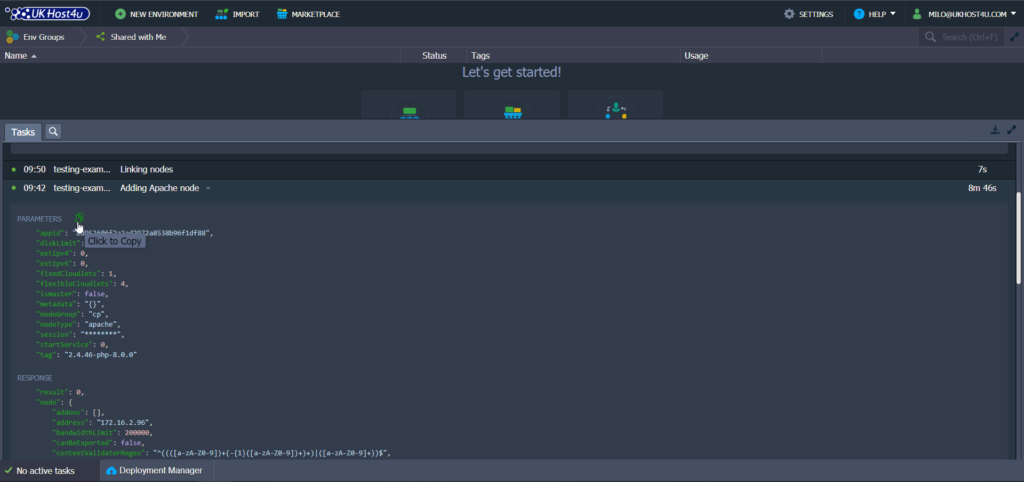1024x482 pixels.
Task: Focus the Search (Ctrl+F) field
Action: [969, 37]
